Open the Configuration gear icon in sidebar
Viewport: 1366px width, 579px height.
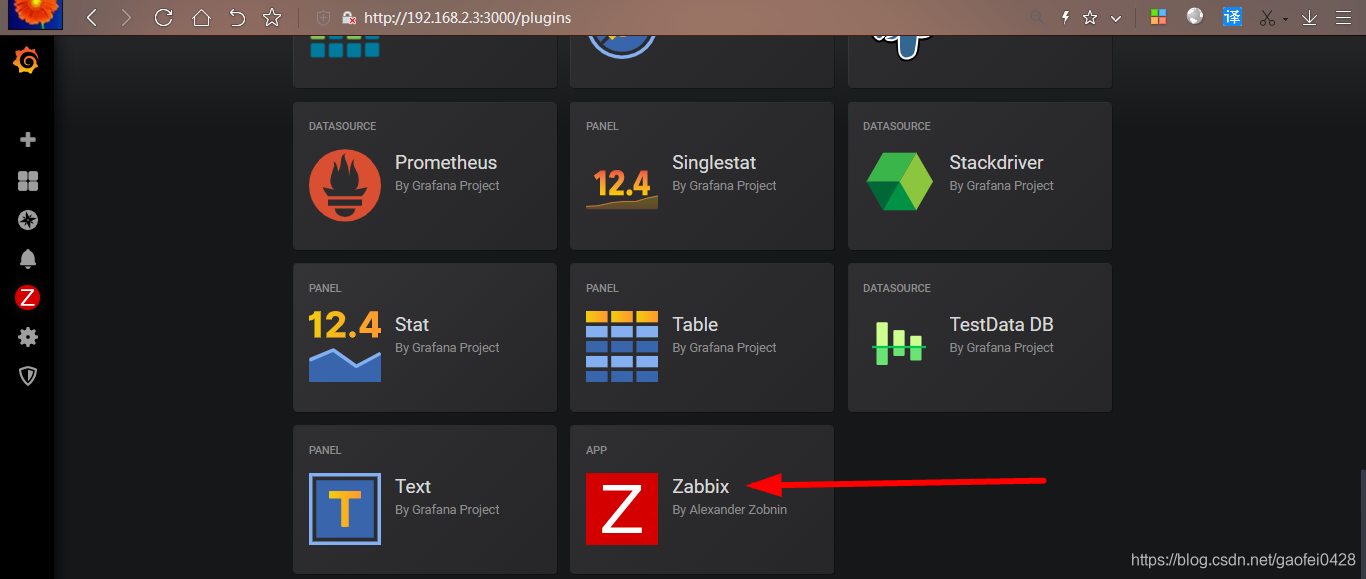click(x=28, y=337)
